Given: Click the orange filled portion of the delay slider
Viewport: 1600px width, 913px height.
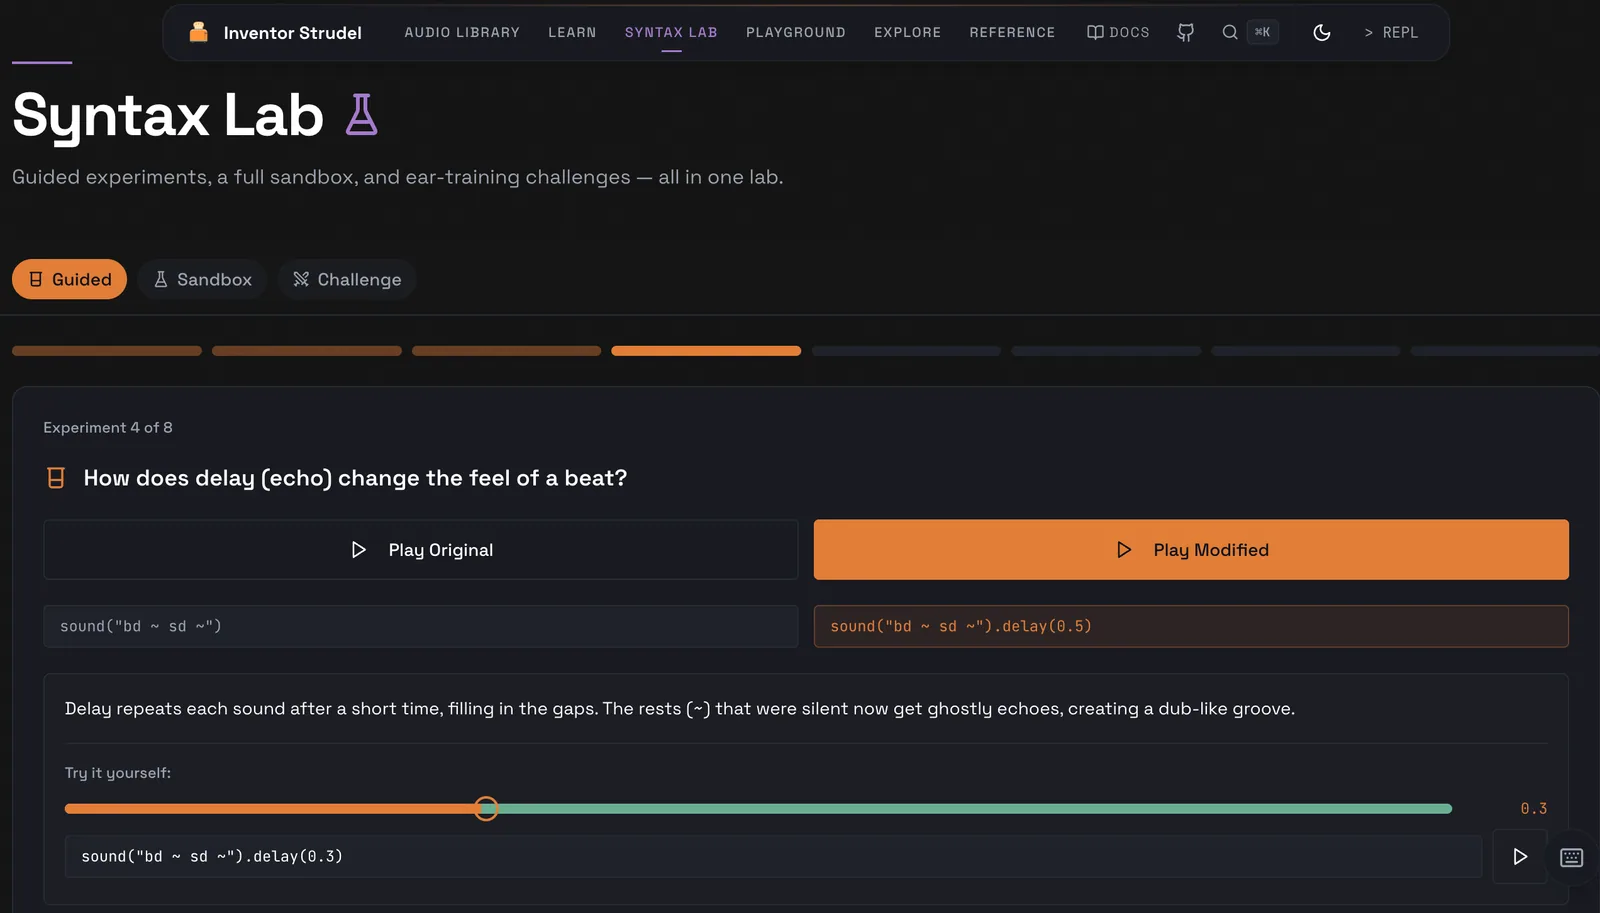Looking at the screenshot, I should 270,808.
